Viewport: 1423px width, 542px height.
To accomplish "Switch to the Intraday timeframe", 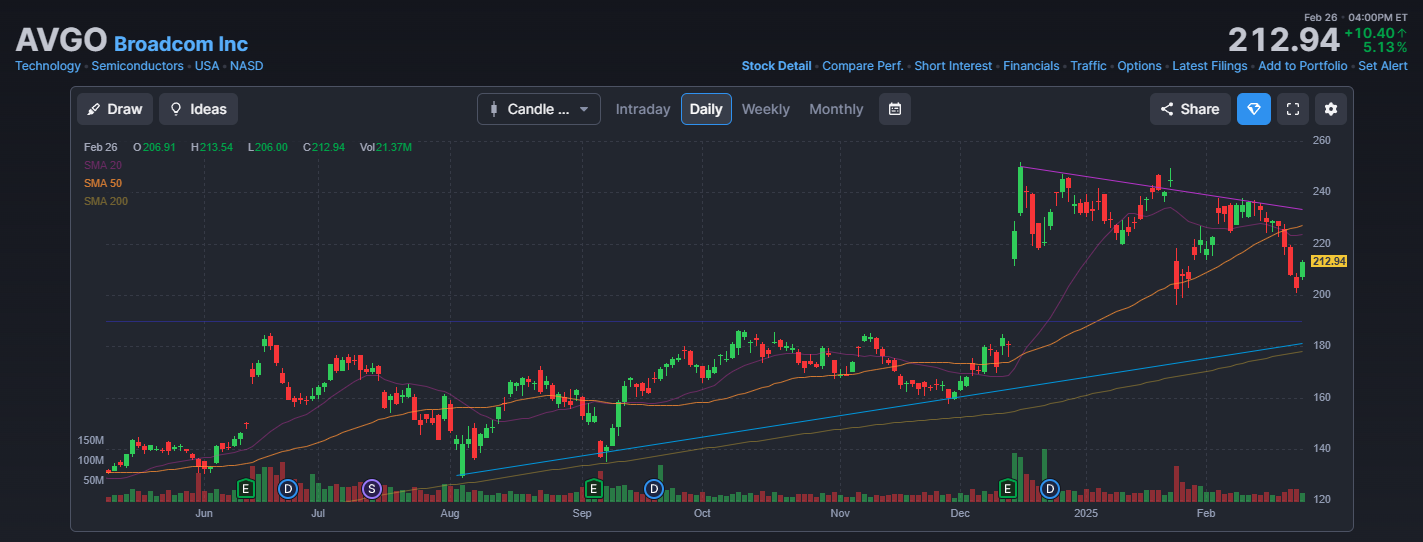I will [643, 109].
